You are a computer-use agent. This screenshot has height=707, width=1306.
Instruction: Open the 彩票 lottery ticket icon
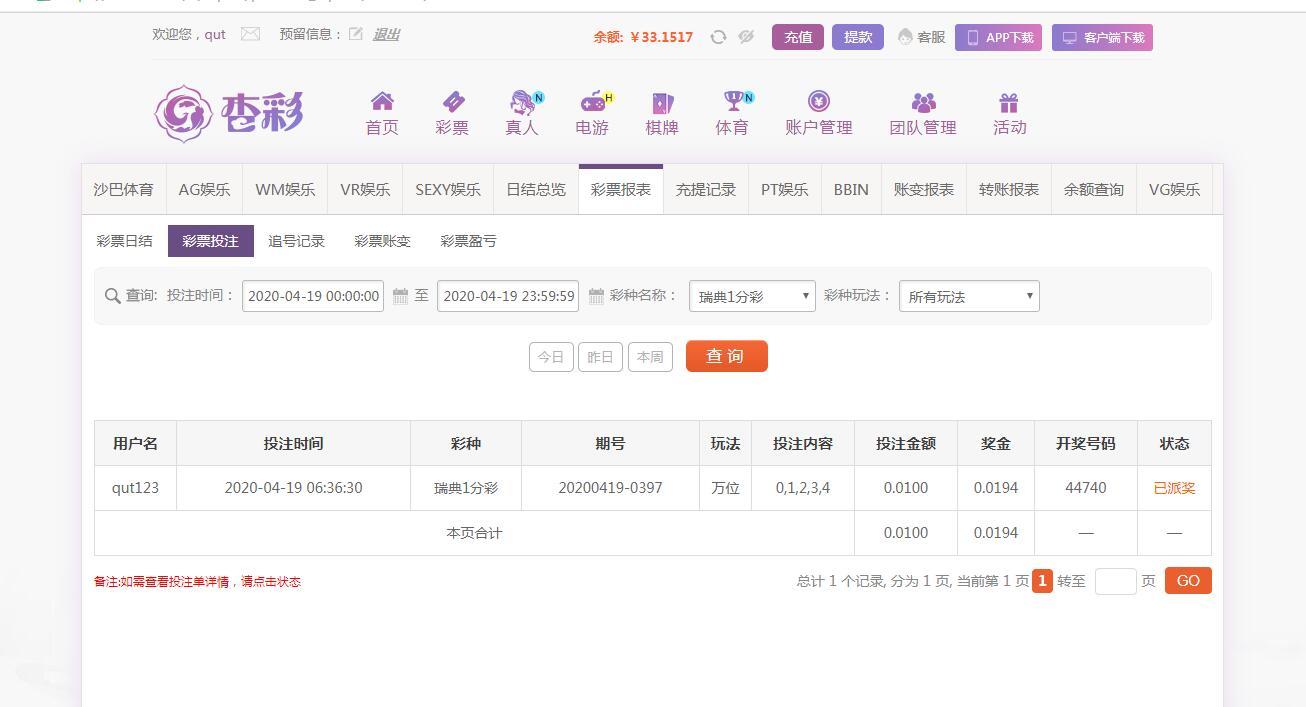(x=453, y=102)
